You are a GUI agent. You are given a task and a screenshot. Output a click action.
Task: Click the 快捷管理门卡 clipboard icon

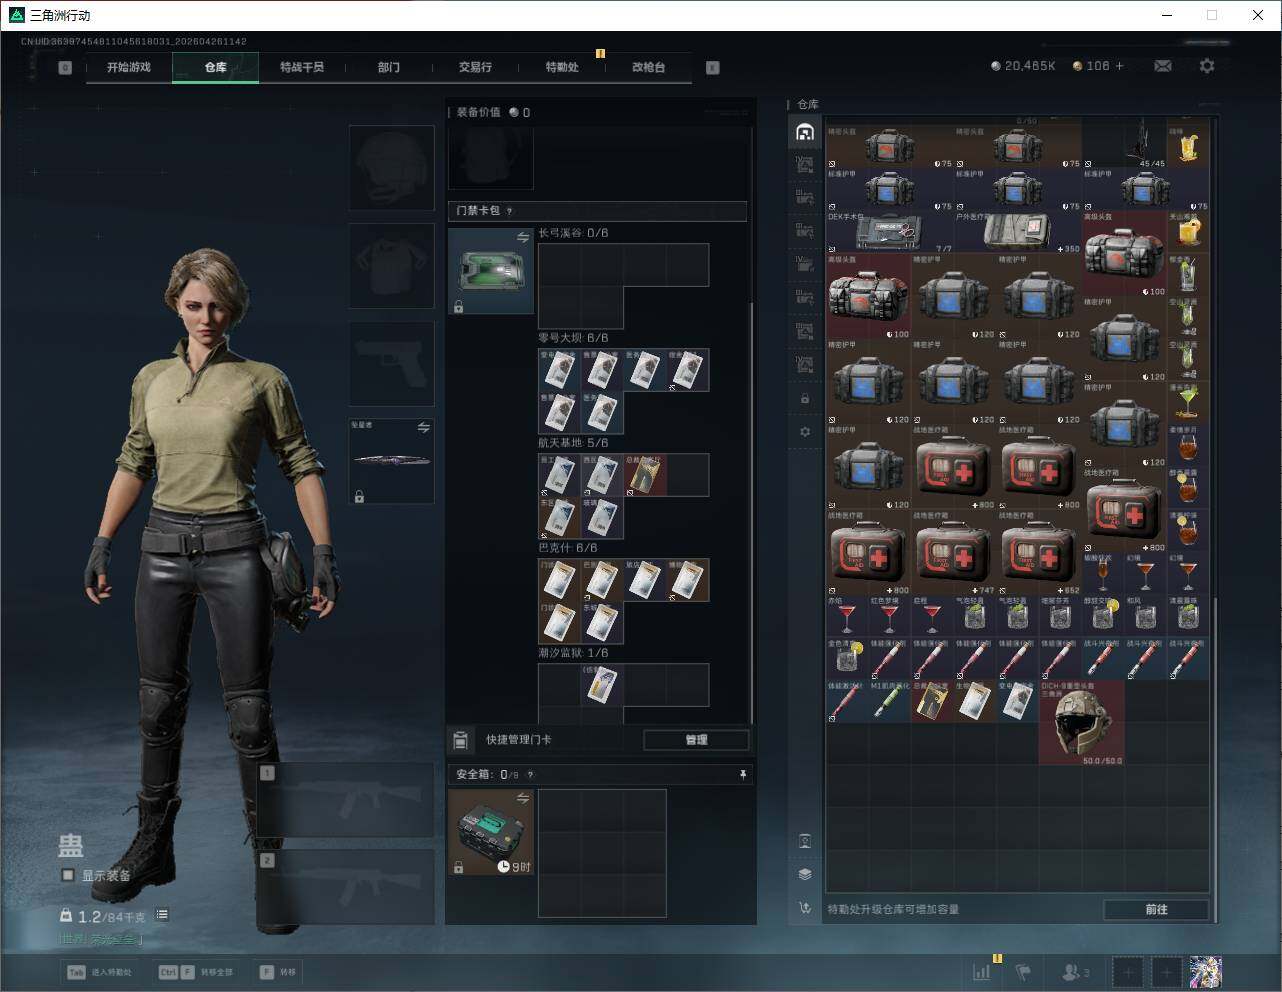[x=461, y=740]
